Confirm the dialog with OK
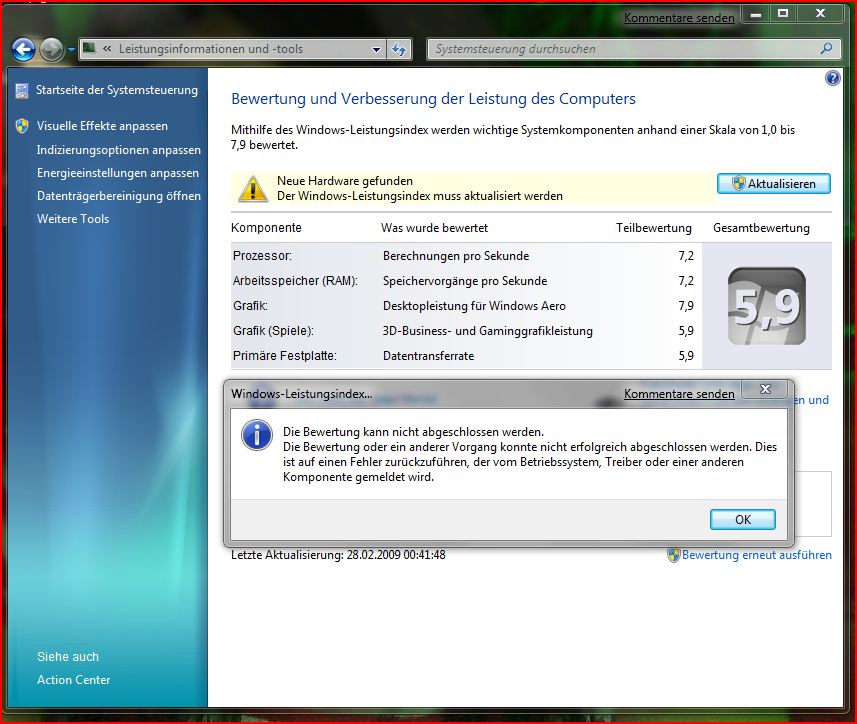 coord(743,520)
